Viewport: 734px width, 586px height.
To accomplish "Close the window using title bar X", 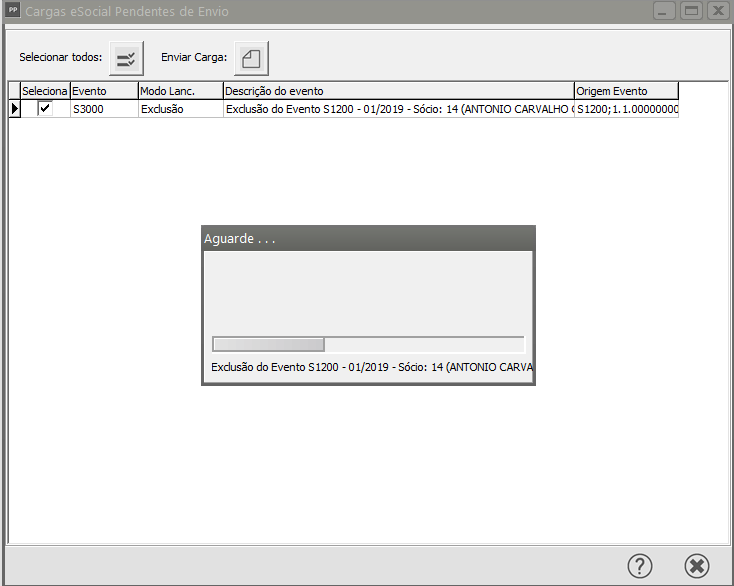I will click(x=716, y=11).
